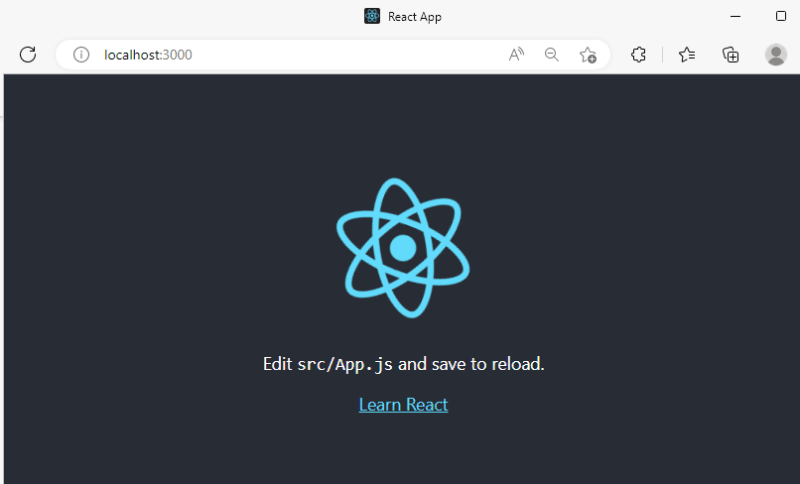Open the user profile avatar
The image size is (800, 484).
pos(776,55)
